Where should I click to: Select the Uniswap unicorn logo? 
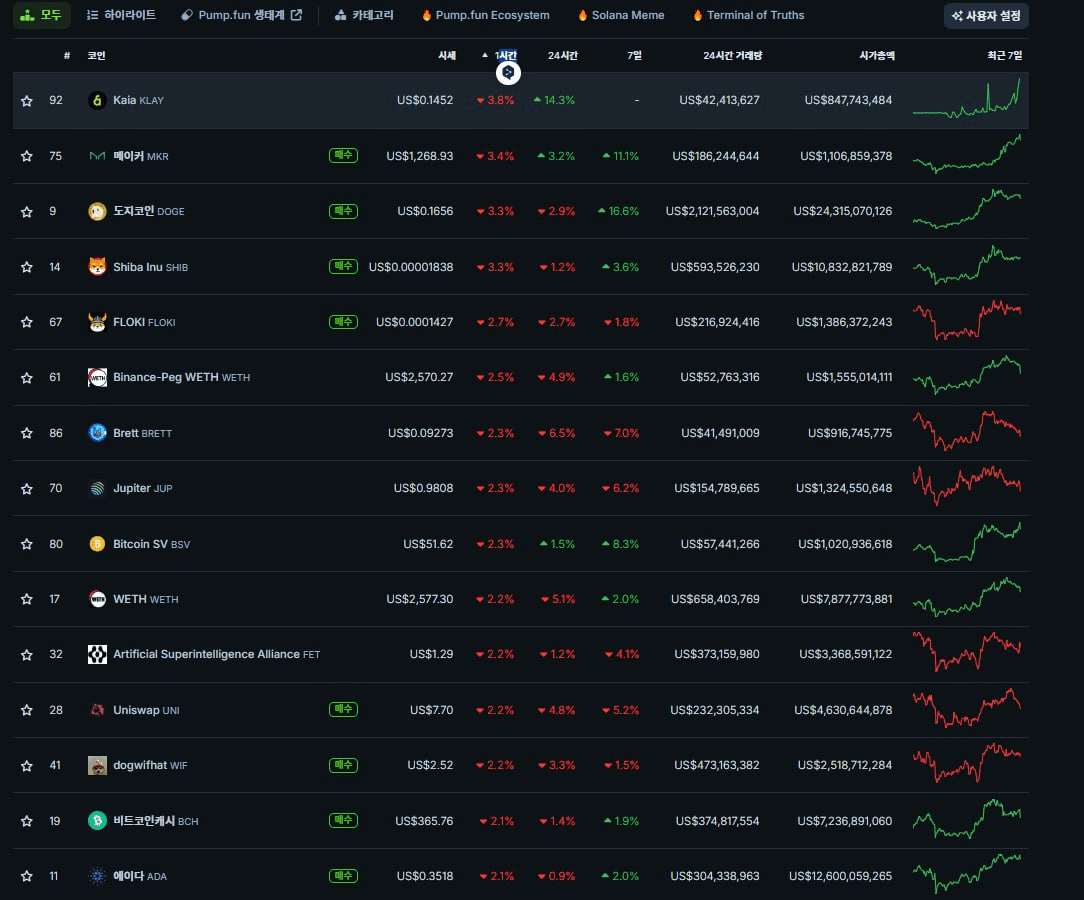pyautogui.click(x=97, y=710)
